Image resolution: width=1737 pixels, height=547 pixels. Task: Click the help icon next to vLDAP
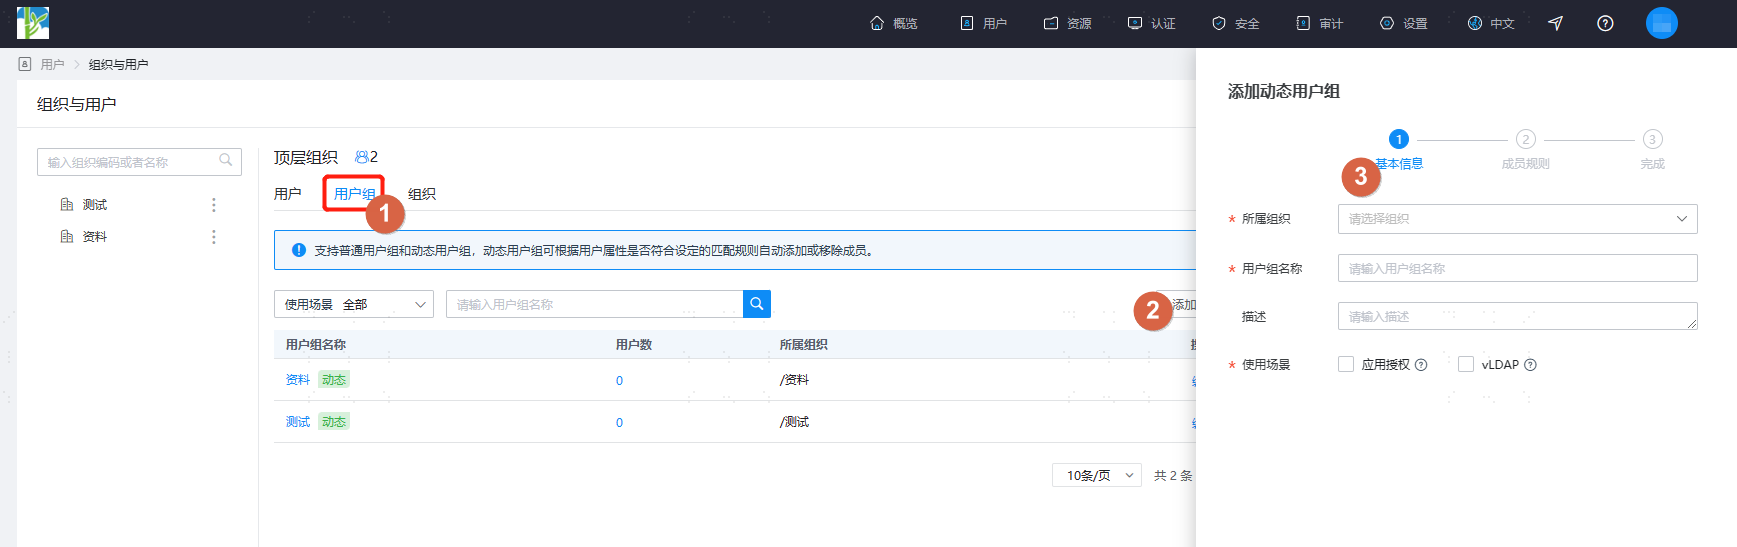point(1530,365)
